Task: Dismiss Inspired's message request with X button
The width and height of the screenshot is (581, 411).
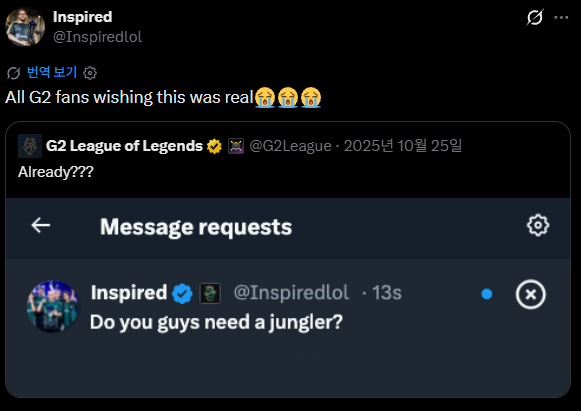Action: tap(531, 294)
